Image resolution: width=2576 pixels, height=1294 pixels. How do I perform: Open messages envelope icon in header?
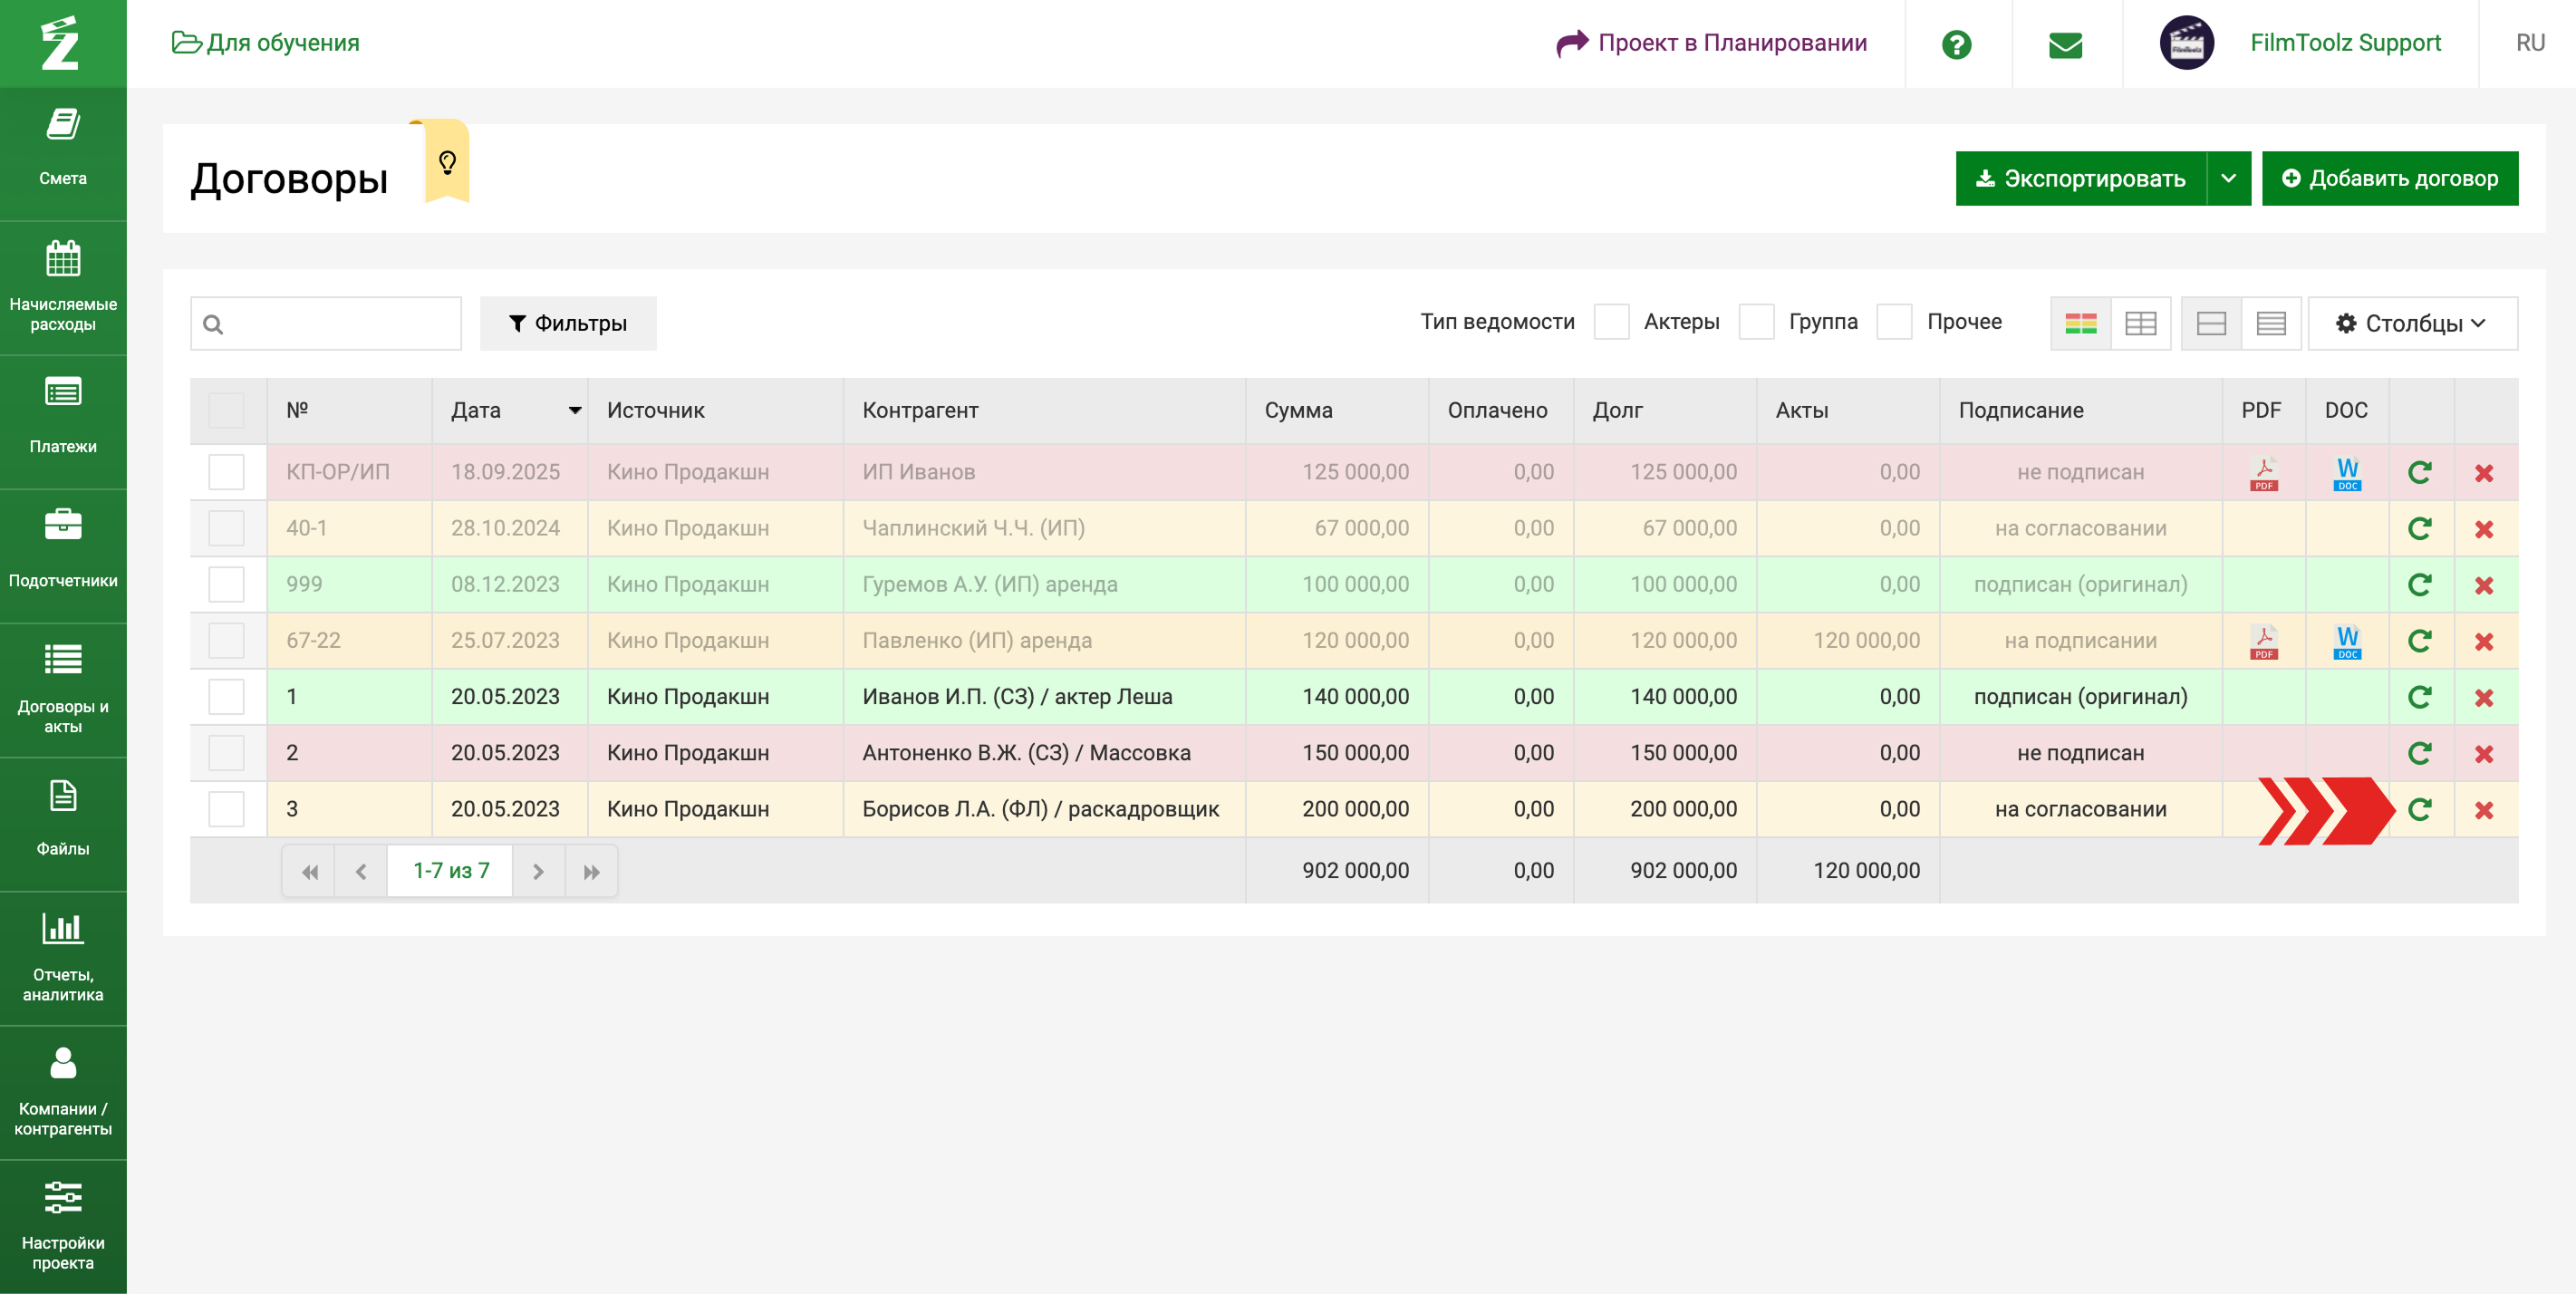pyautogui.click(x=2065, y=44)
